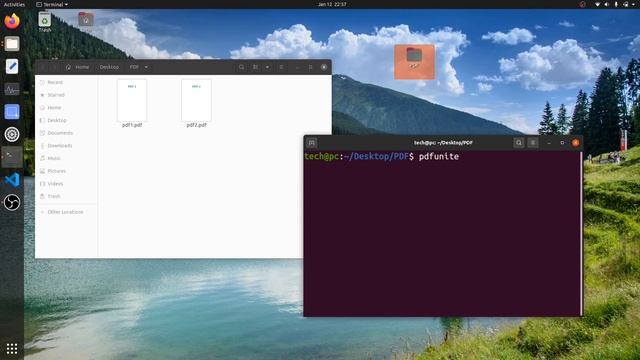This screenshot has height=360, width=640.
Task: Open Activities overview
Action: (14, 4)
